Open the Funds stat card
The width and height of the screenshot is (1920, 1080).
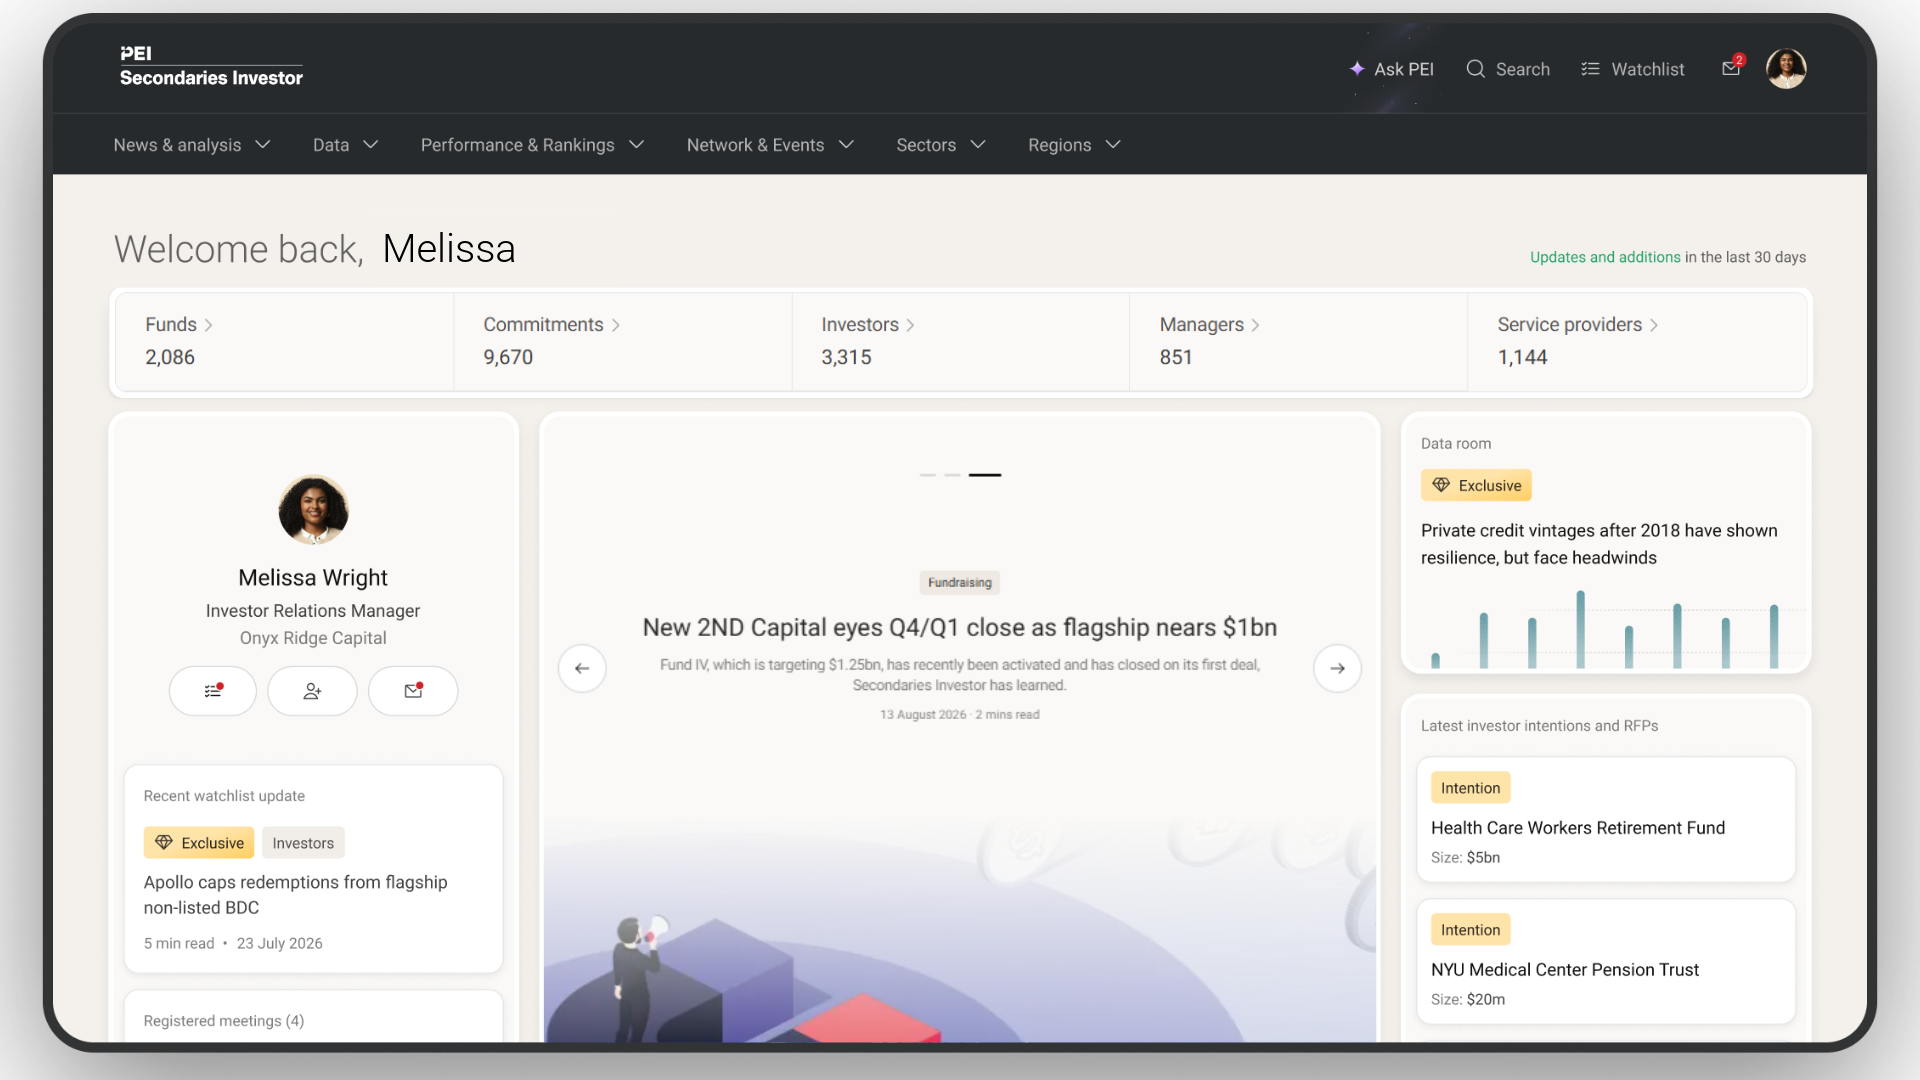click(285, 341)
